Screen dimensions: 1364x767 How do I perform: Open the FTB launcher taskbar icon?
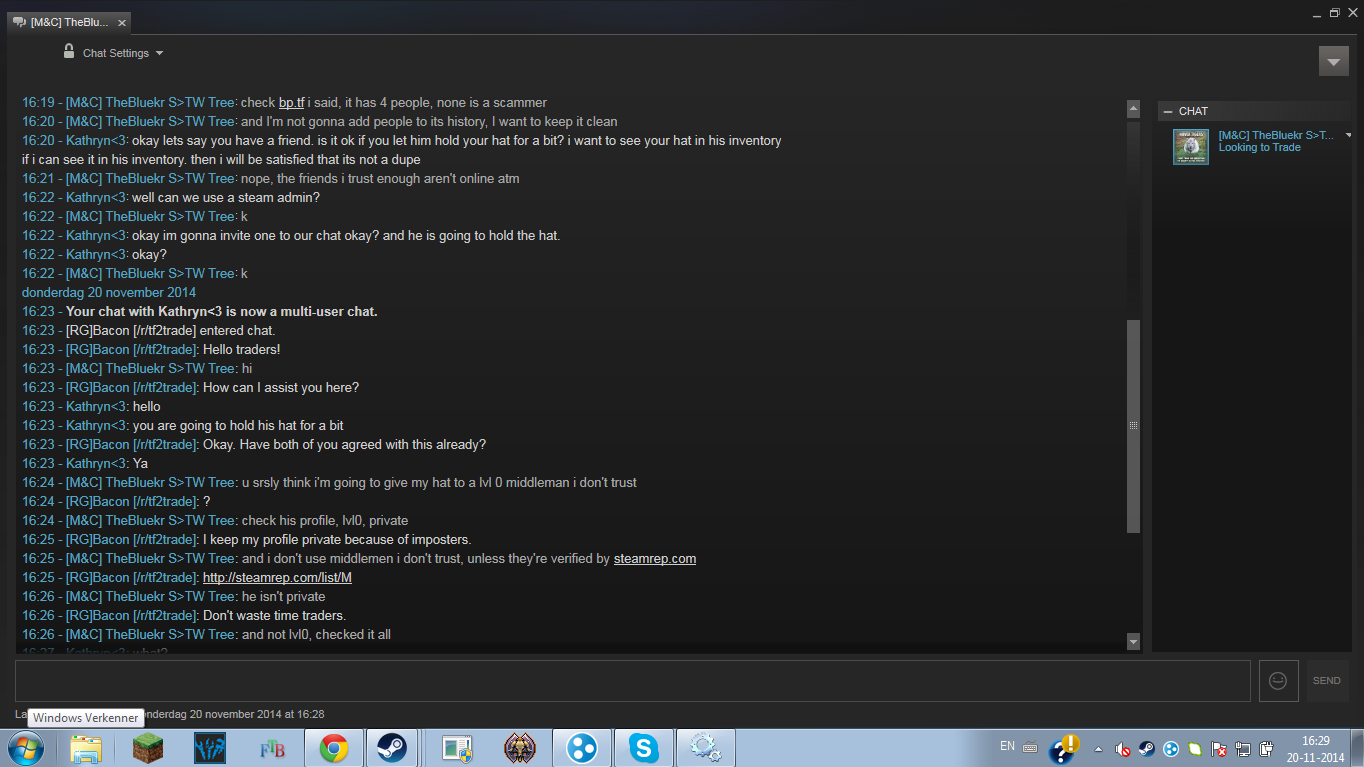pos(272,747)
